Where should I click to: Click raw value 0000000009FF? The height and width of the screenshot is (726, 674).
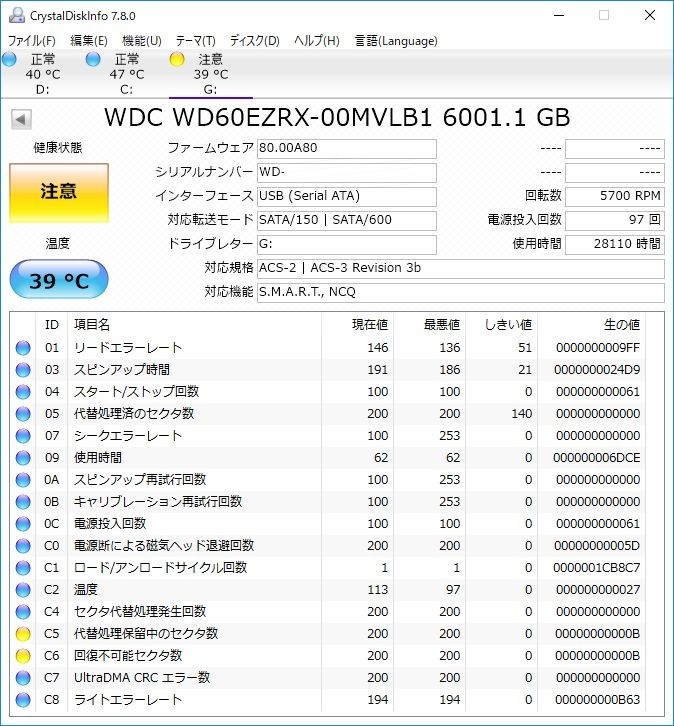click(598, 348)
